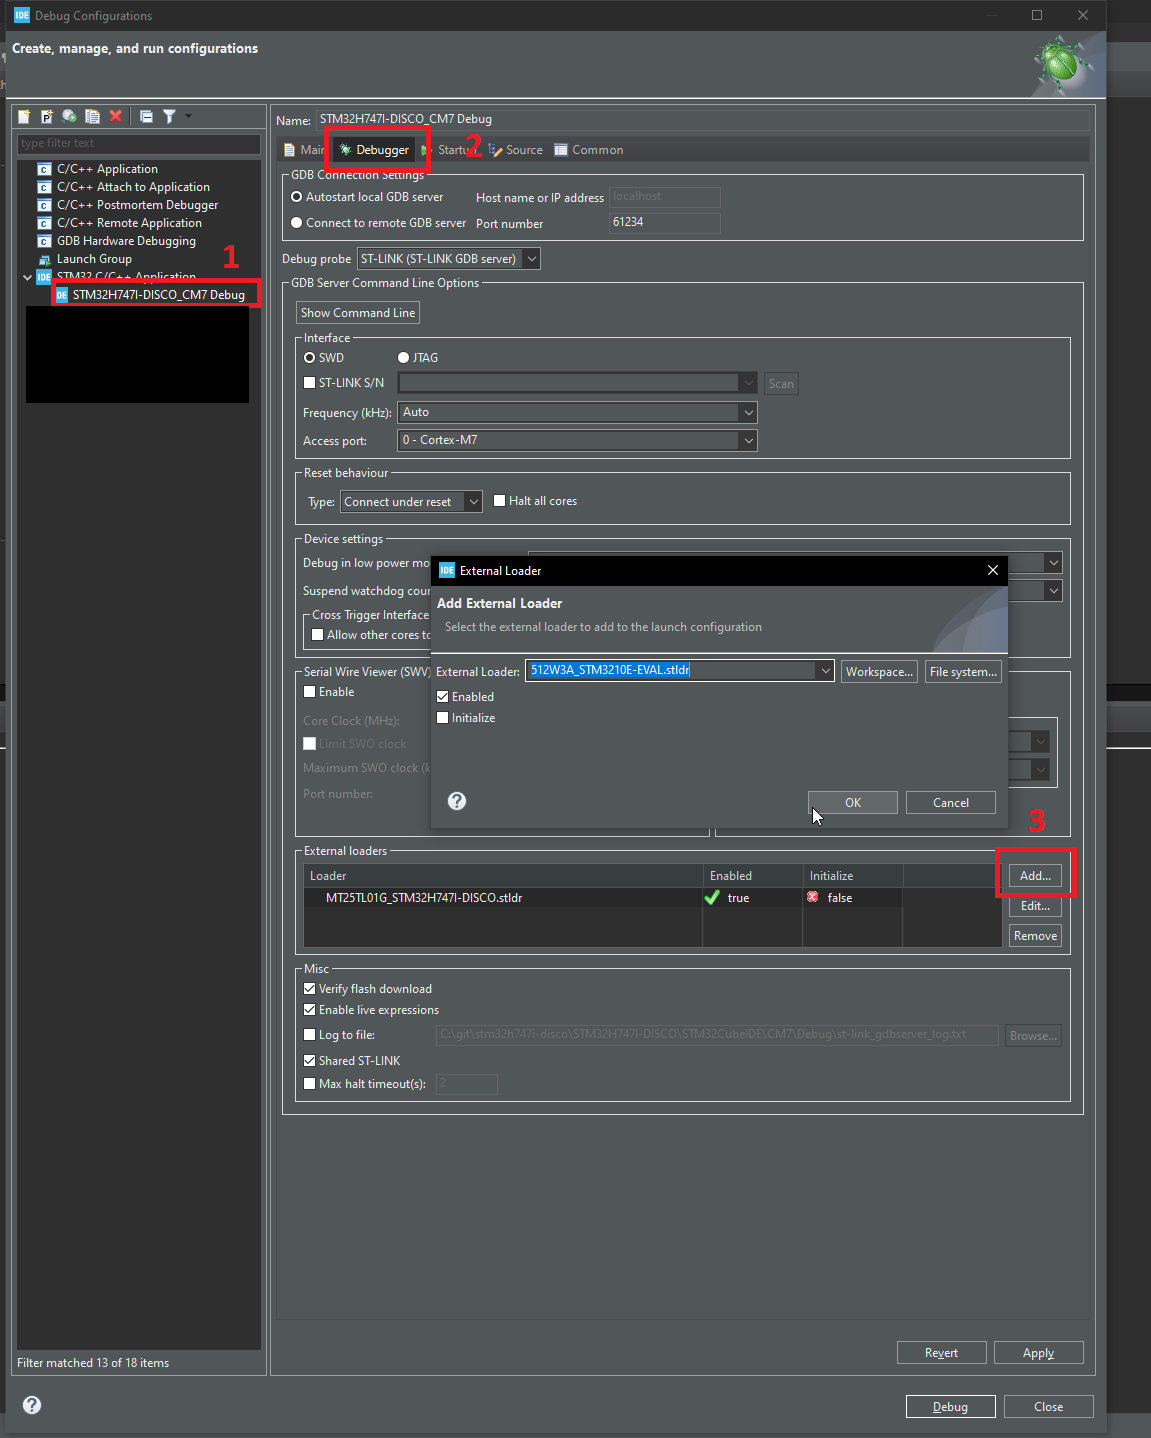Click inside the type filter text field

coord(138,143)
